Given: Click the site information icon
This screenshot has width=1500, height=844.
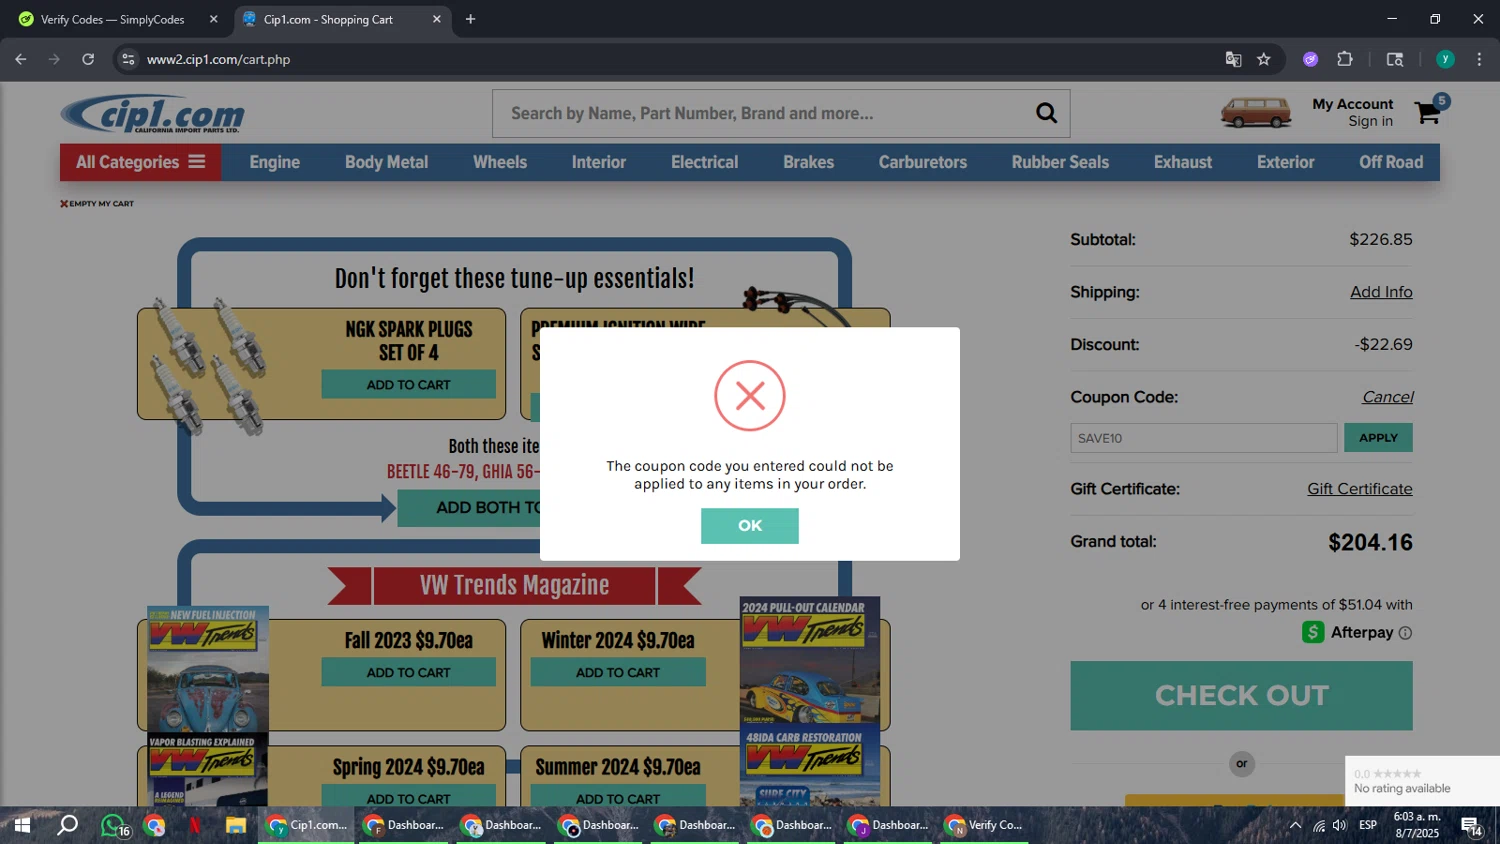Looking at the screenshot, I should [x=128, y=59].
